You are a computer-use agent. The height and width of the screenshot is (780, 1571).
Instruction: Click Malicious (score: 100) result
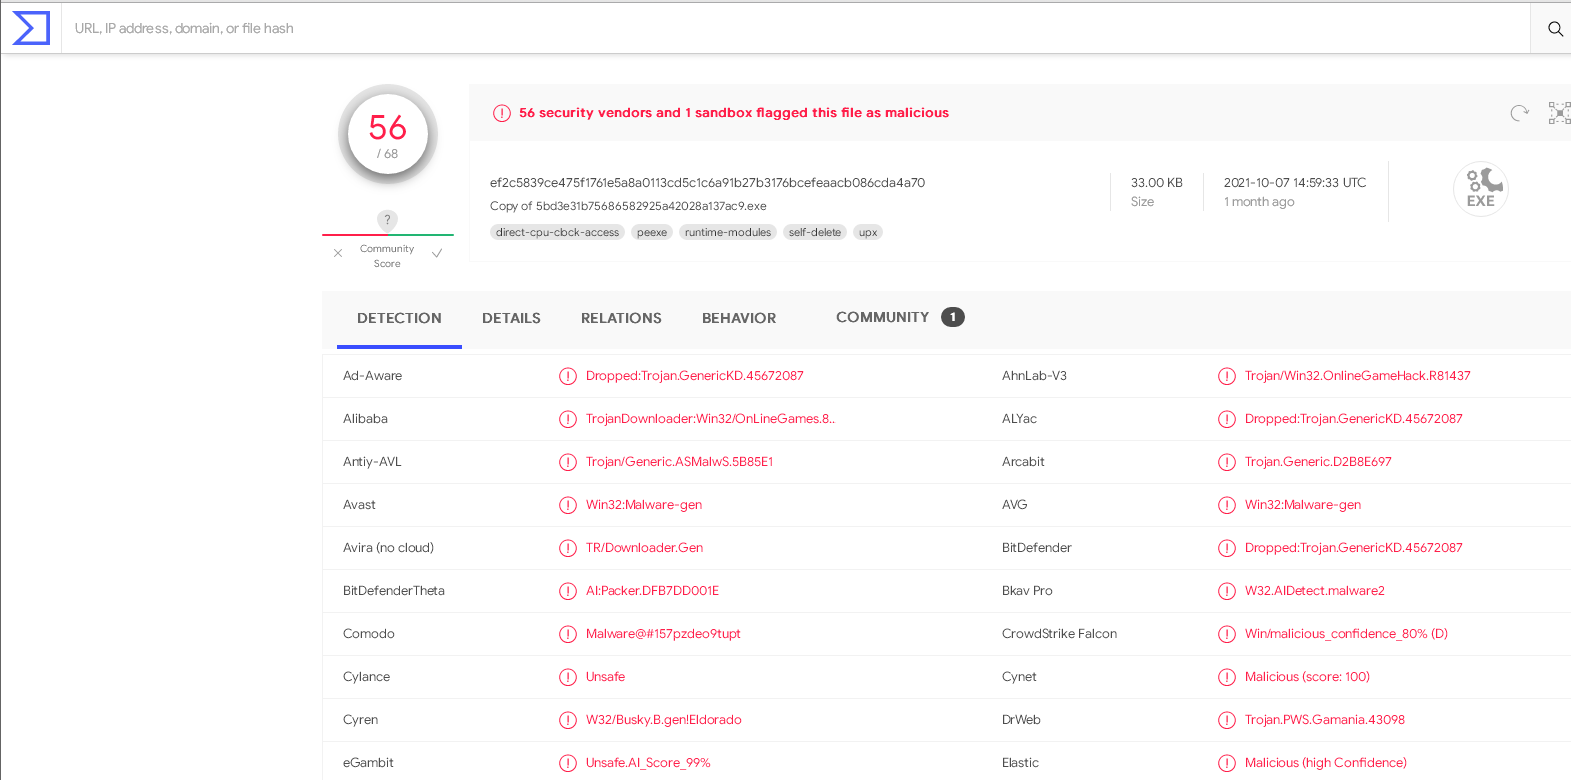point(1307,677)
